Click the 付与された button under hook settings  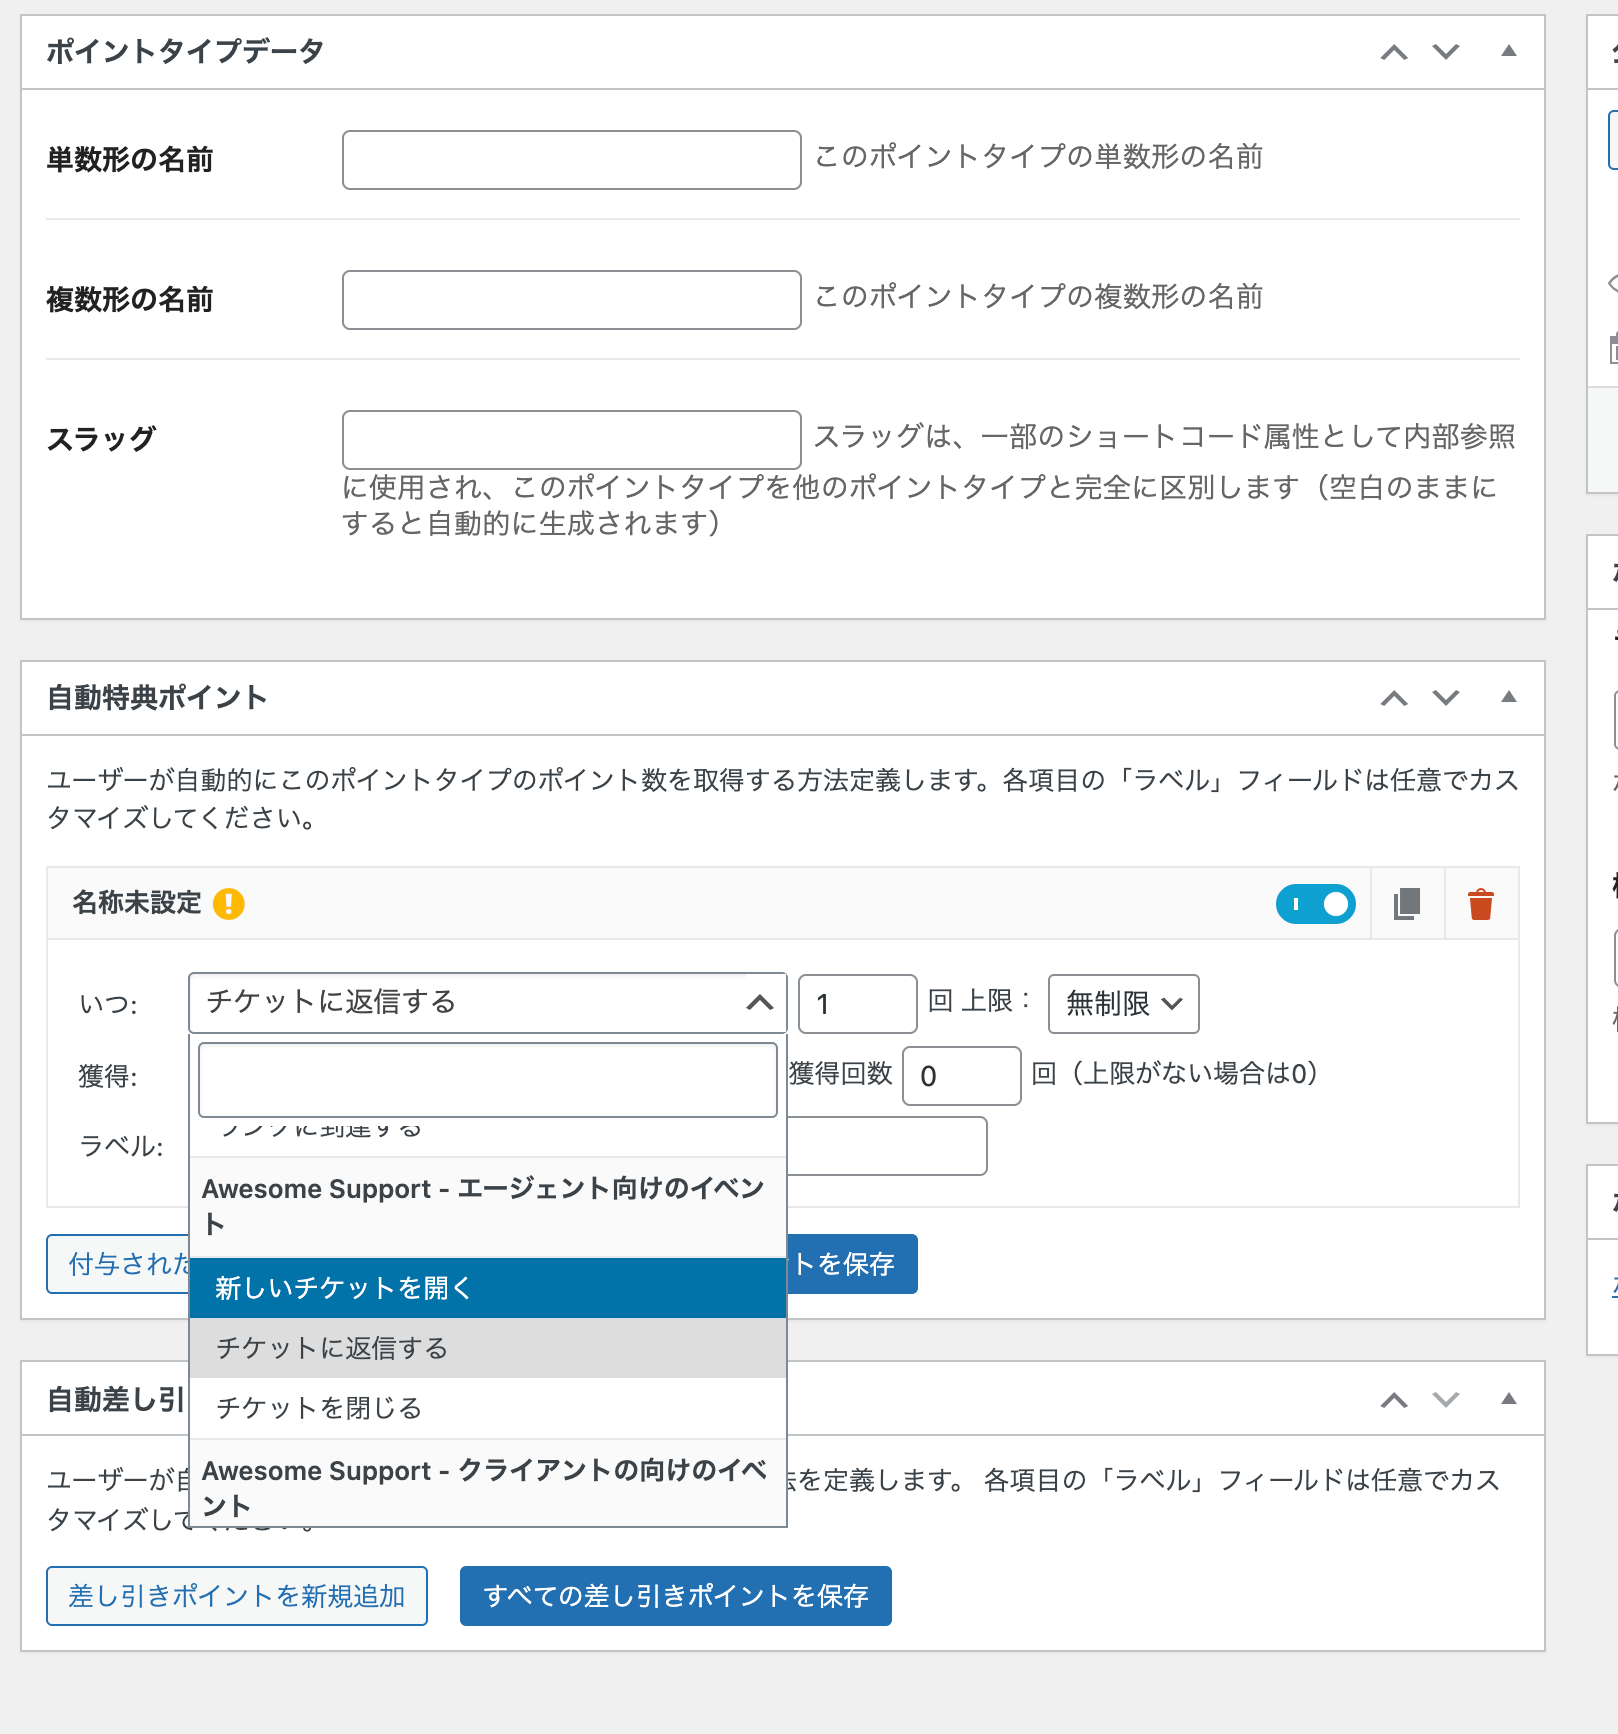[x=118, y=1264]
